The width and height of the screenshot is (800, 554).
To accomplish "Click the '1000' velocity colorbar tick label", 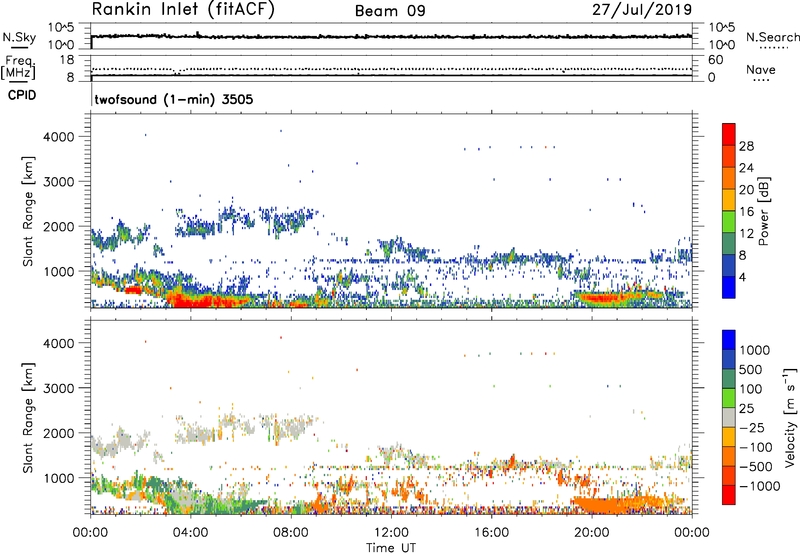I will click(x=755, y=350).
